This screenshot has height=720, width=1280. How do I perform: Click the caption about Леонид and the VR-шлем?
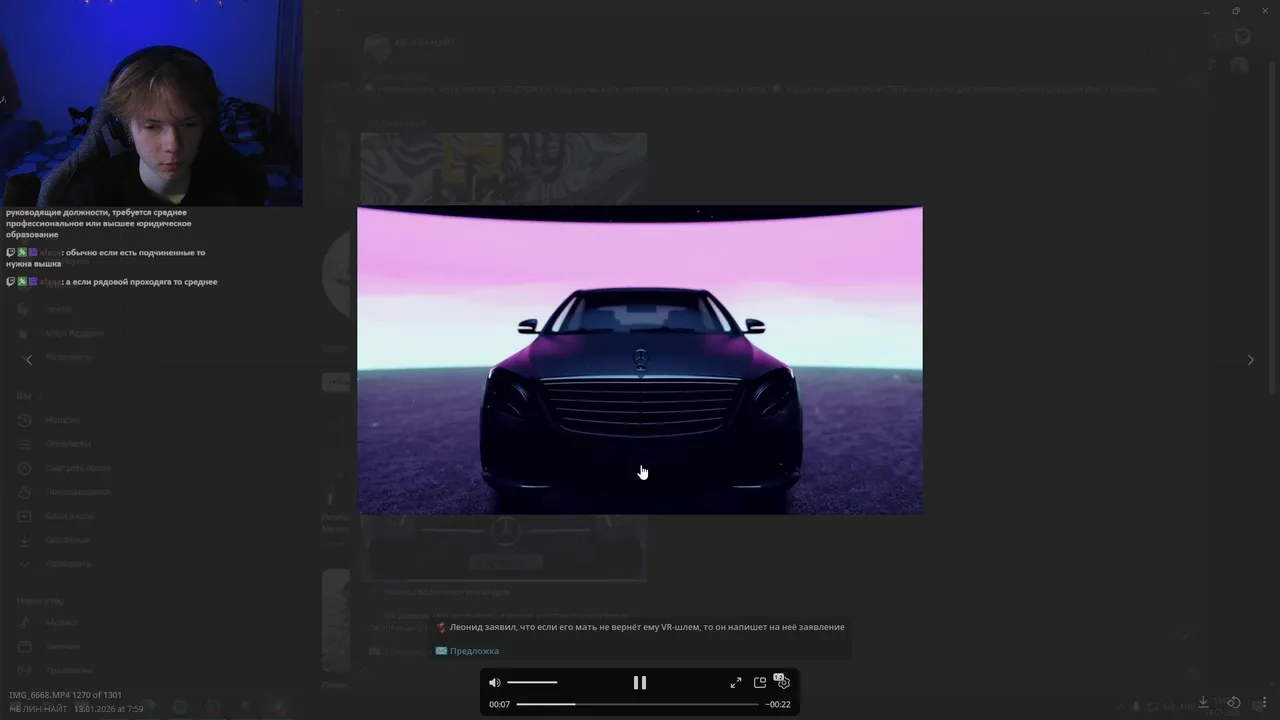[x=647, y=627]
